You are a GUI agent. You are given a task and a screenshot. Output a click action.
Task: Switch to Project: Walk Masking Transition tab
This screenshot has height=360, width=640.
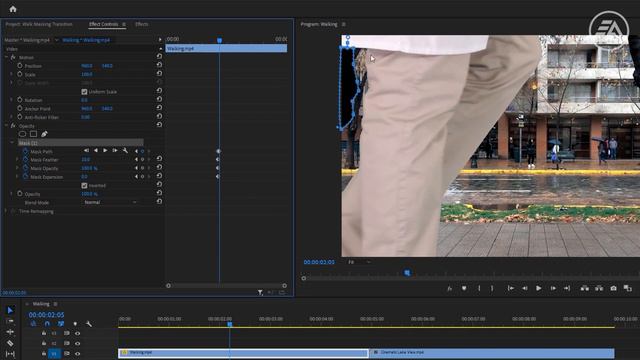pyautogui.click(x=39, y=24)
